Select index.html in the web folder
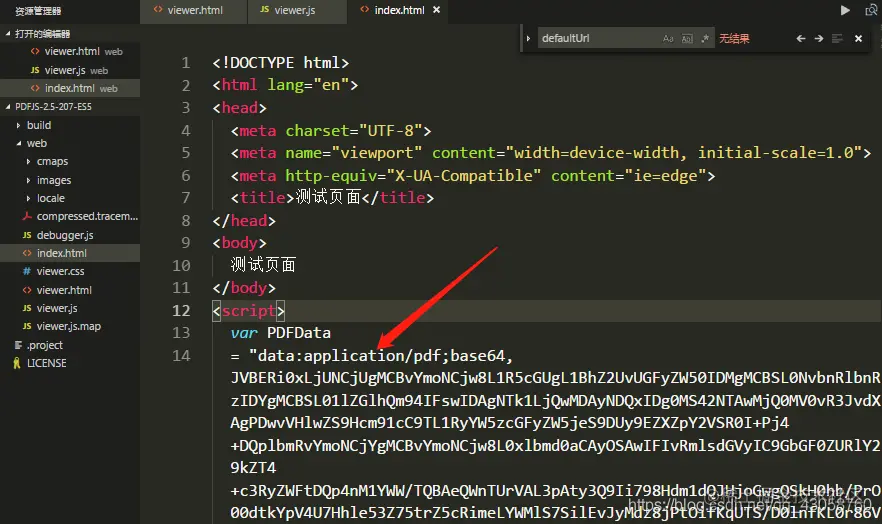The image size is (882, 524). [x=70, y=253]
